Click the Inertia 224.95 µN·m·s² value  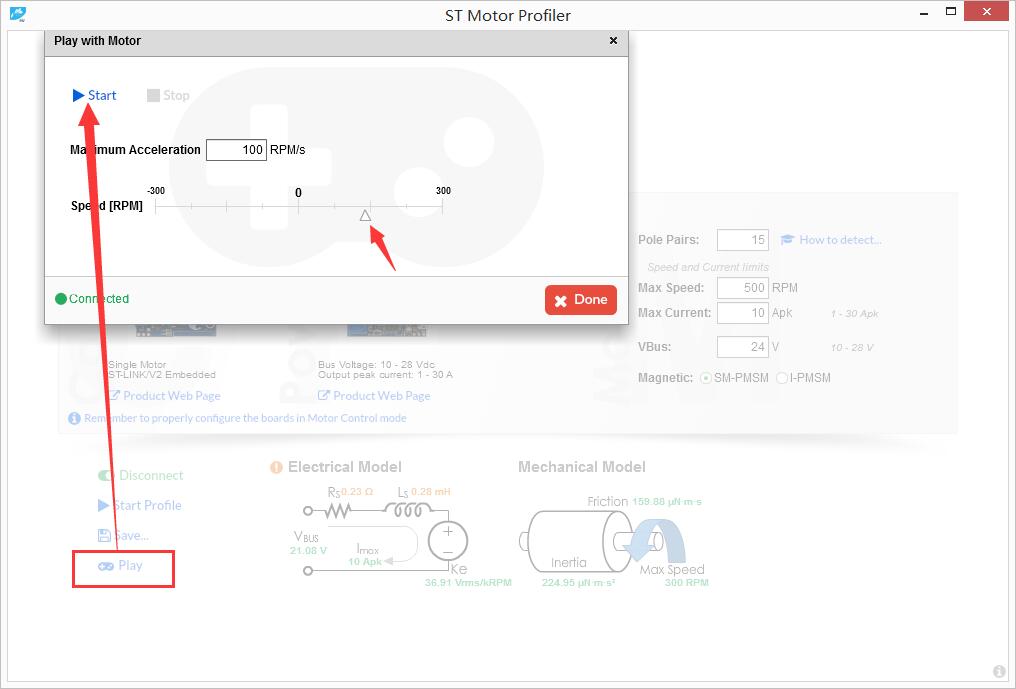(x=579, y=583)
